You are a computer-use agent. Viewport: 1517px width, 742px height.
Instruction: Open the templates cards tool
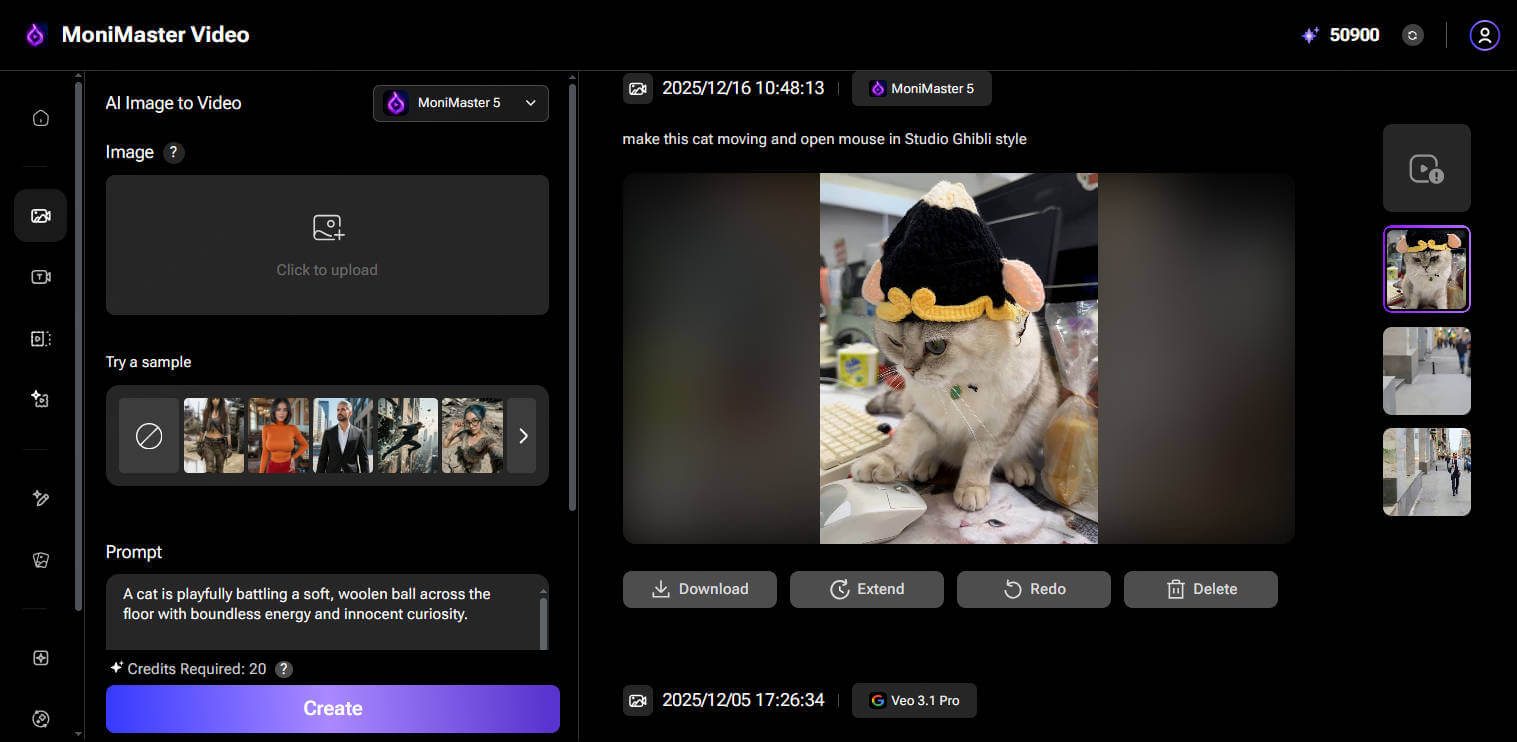(x=40, y=560)
